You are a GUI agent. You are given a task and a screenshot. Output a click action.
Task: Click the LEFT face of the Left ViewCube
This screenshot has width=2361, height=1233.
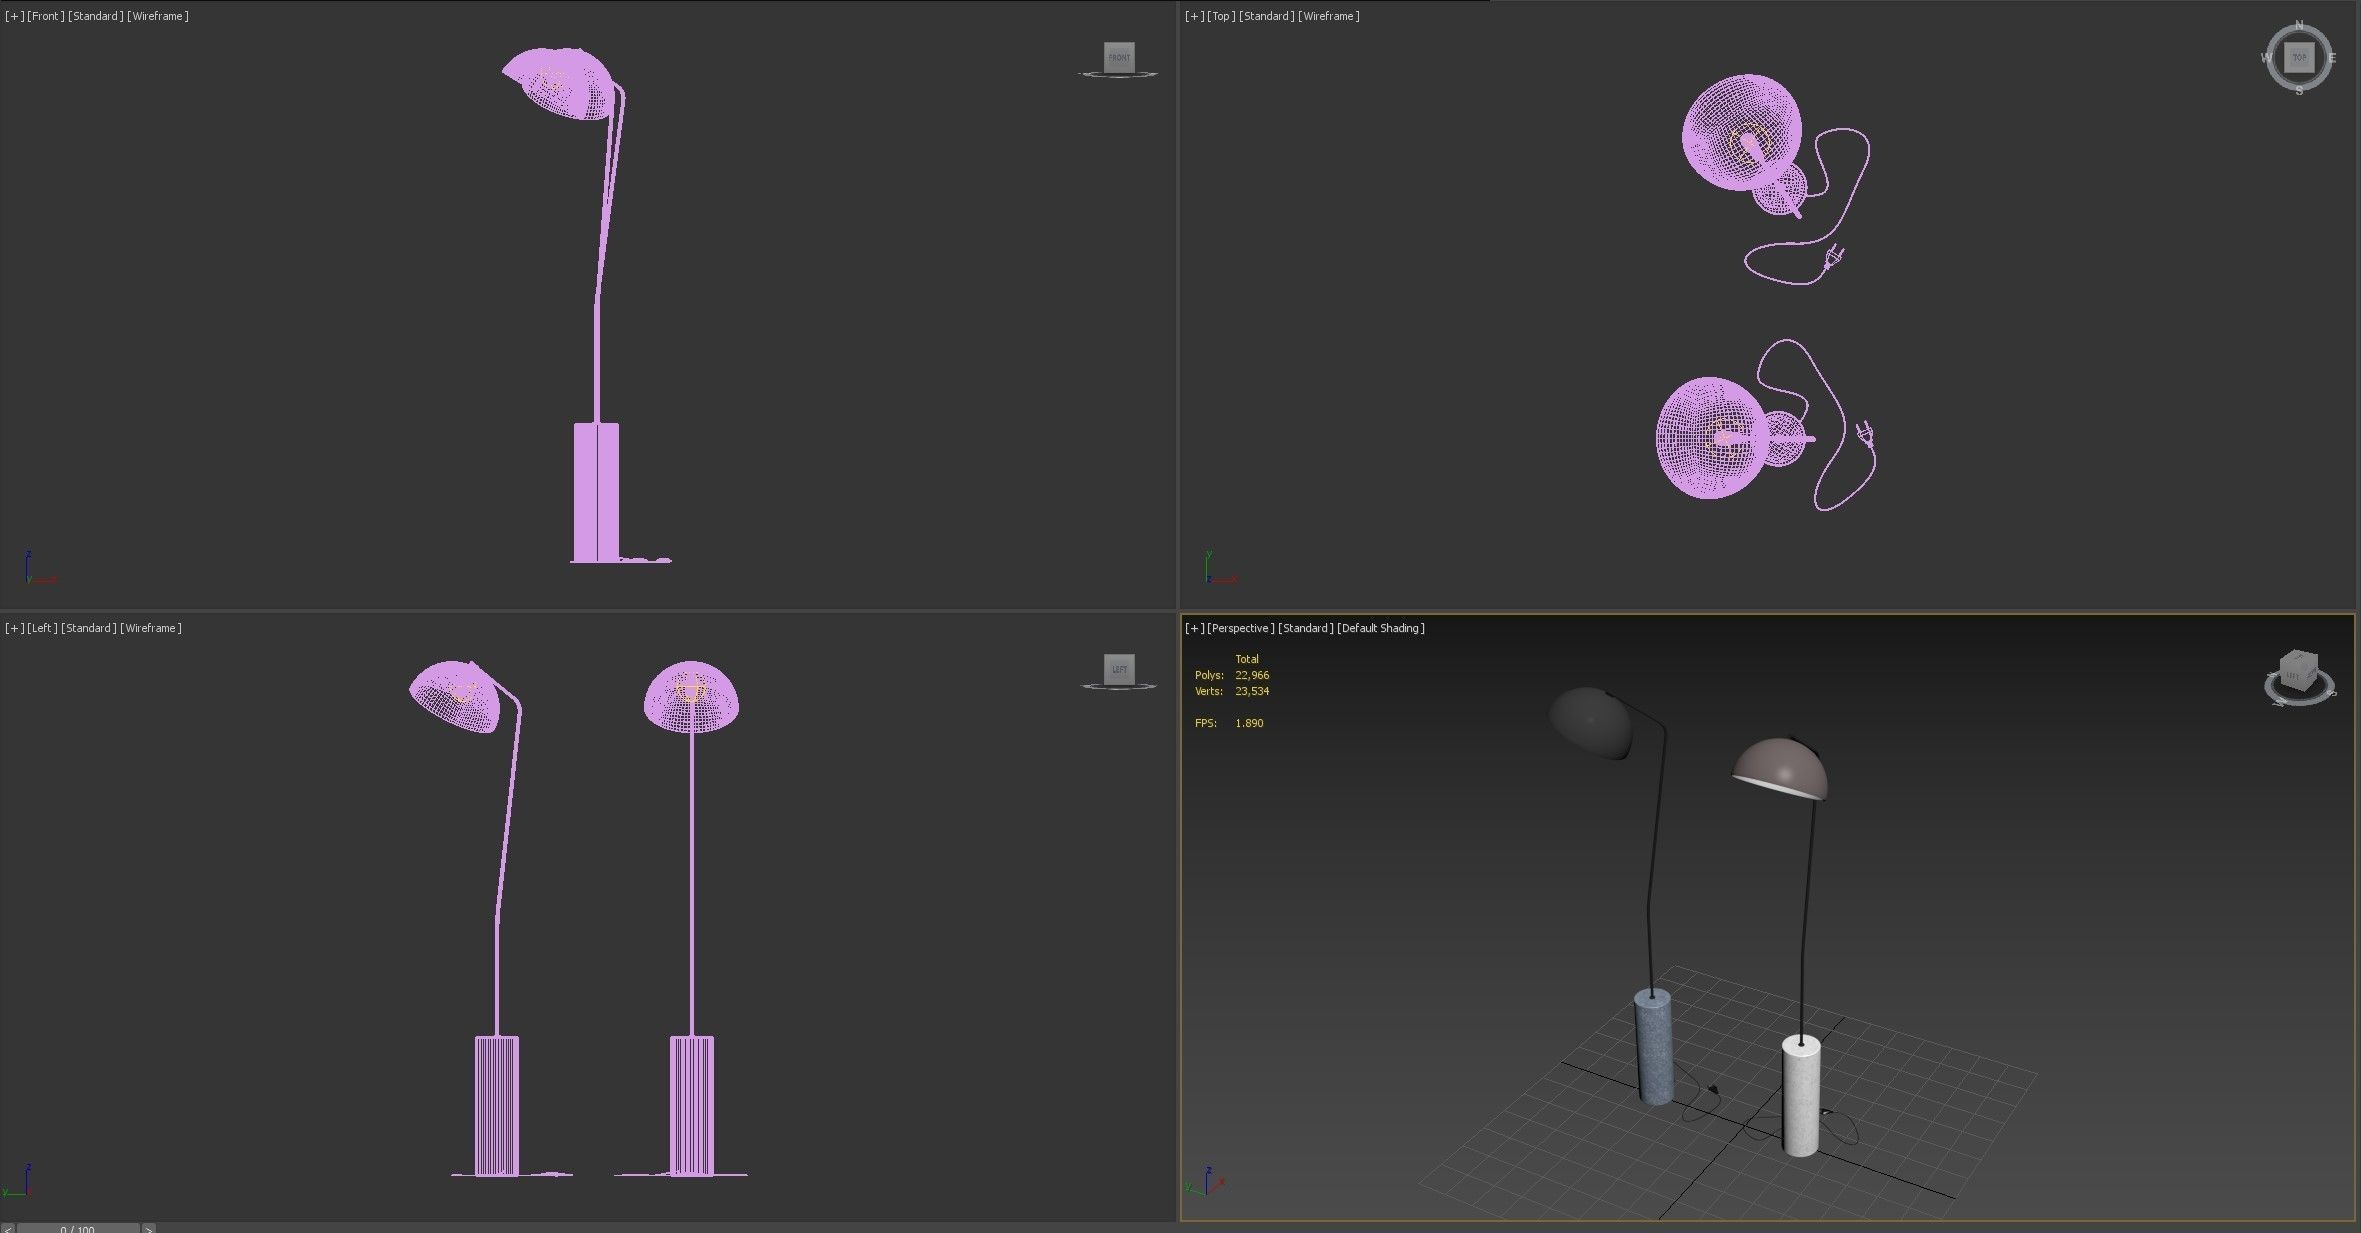click(1119, 669)
